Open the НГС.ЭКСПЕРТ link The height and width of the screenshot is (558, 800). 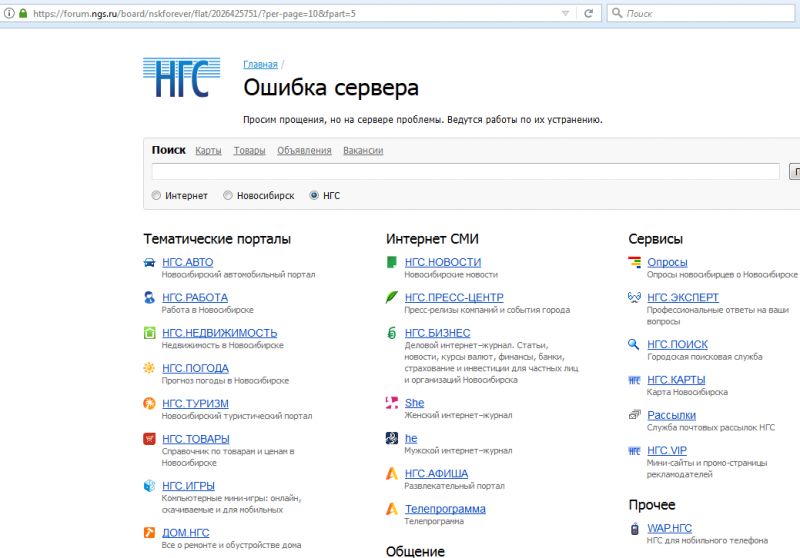click(683, 297)
